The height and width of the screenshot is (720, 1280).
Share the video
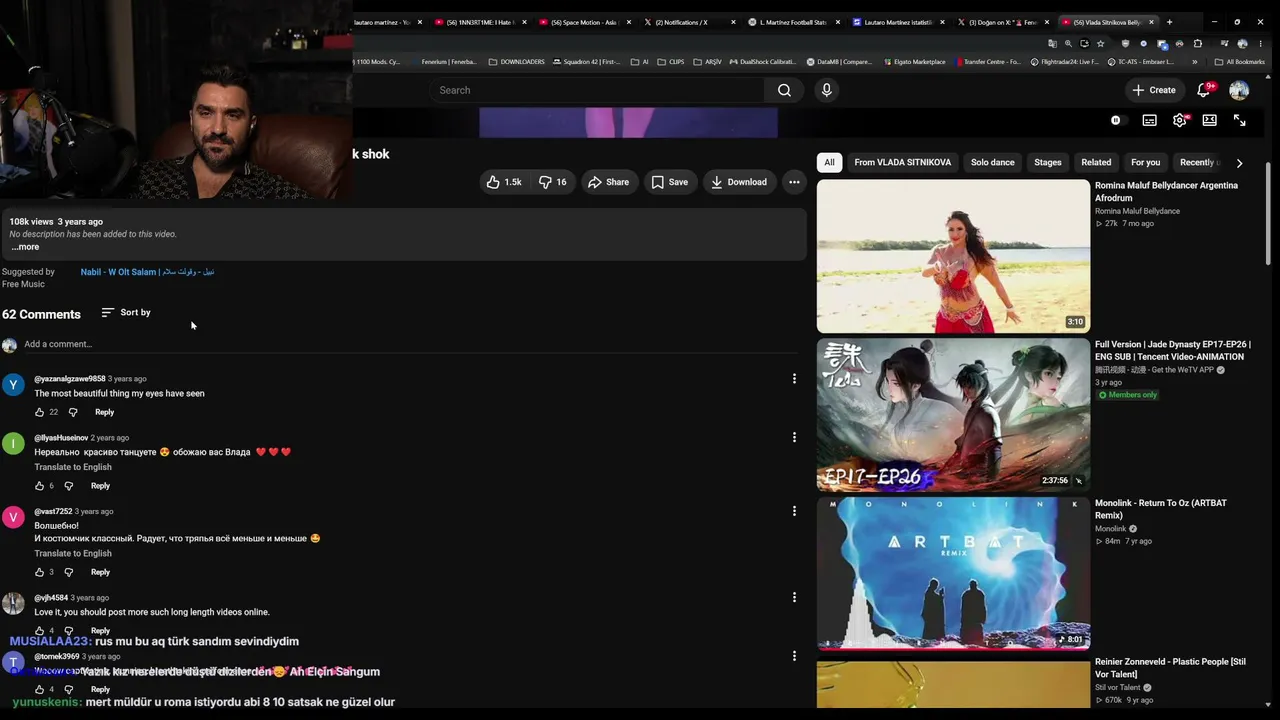pos(608,182)
